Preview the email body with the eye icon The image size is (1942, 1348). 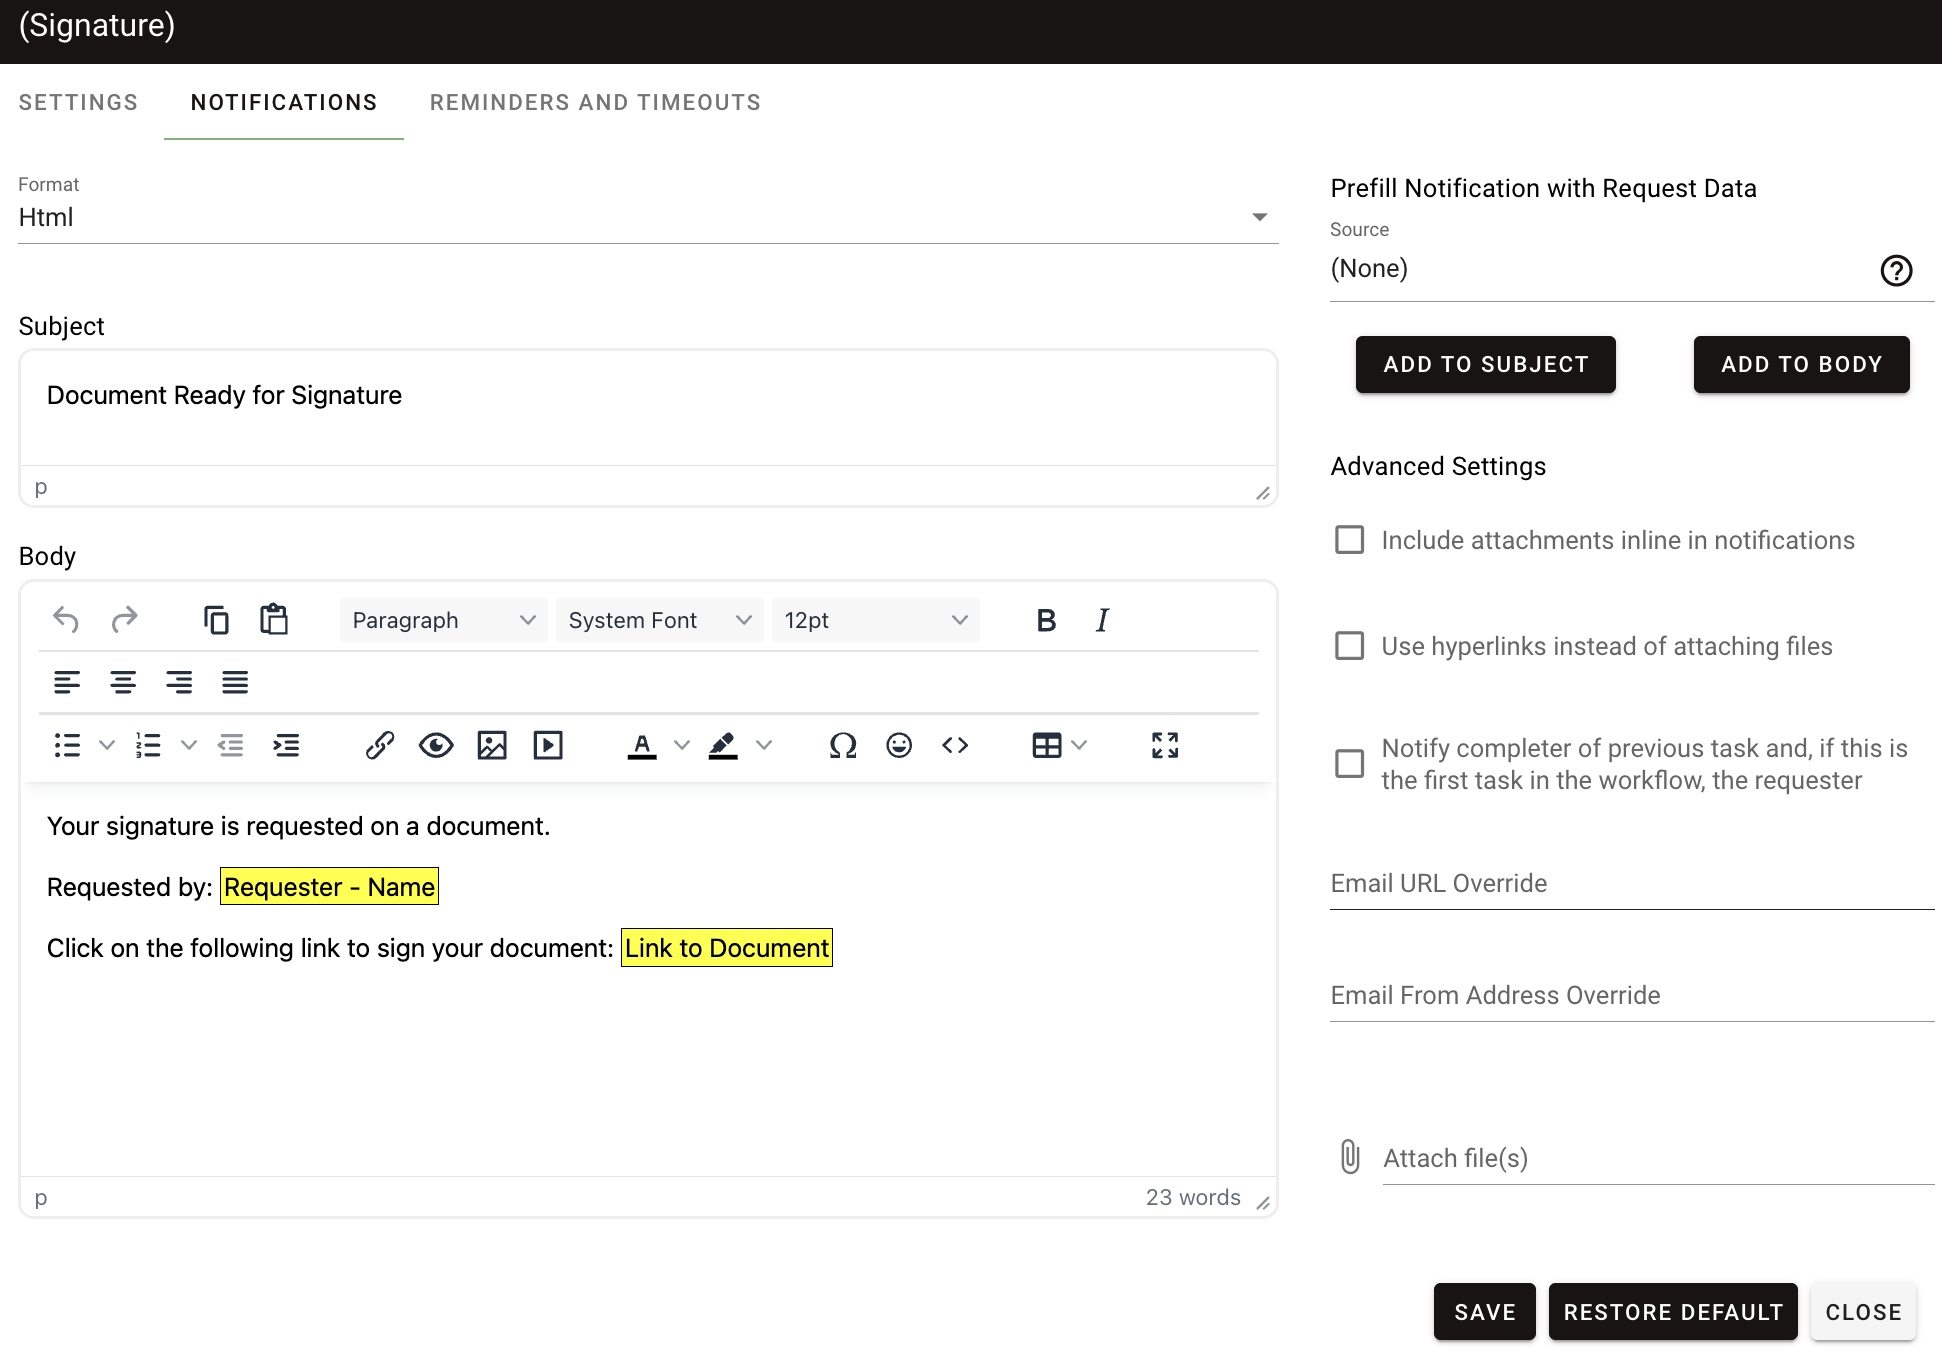[x=435, y=745]
